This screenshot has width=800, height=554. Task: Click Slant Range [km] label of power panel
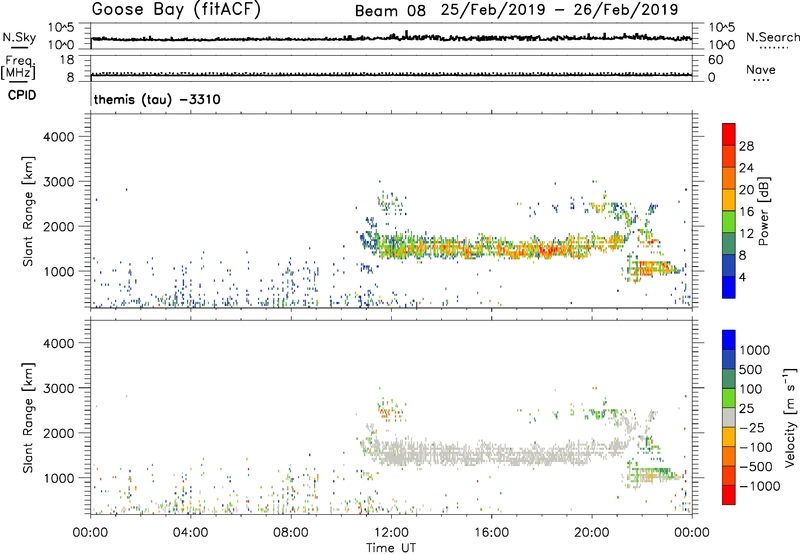(x=28, y=211)
